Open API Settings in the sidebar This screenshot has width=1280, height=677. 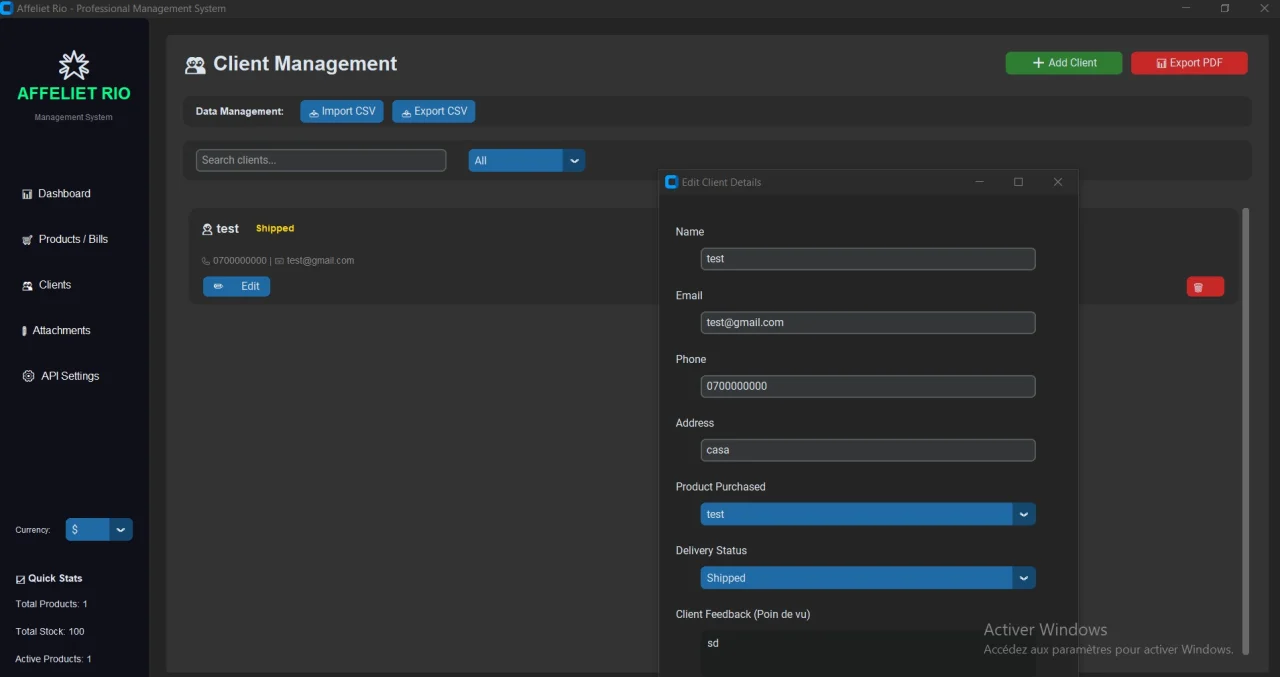tap(61, 377)
